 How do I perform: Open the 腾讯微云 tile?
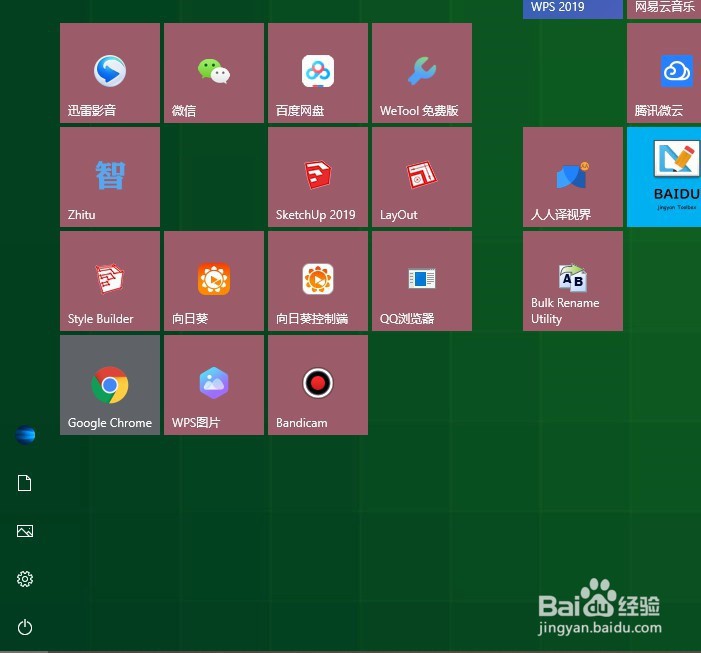(664, 73)
